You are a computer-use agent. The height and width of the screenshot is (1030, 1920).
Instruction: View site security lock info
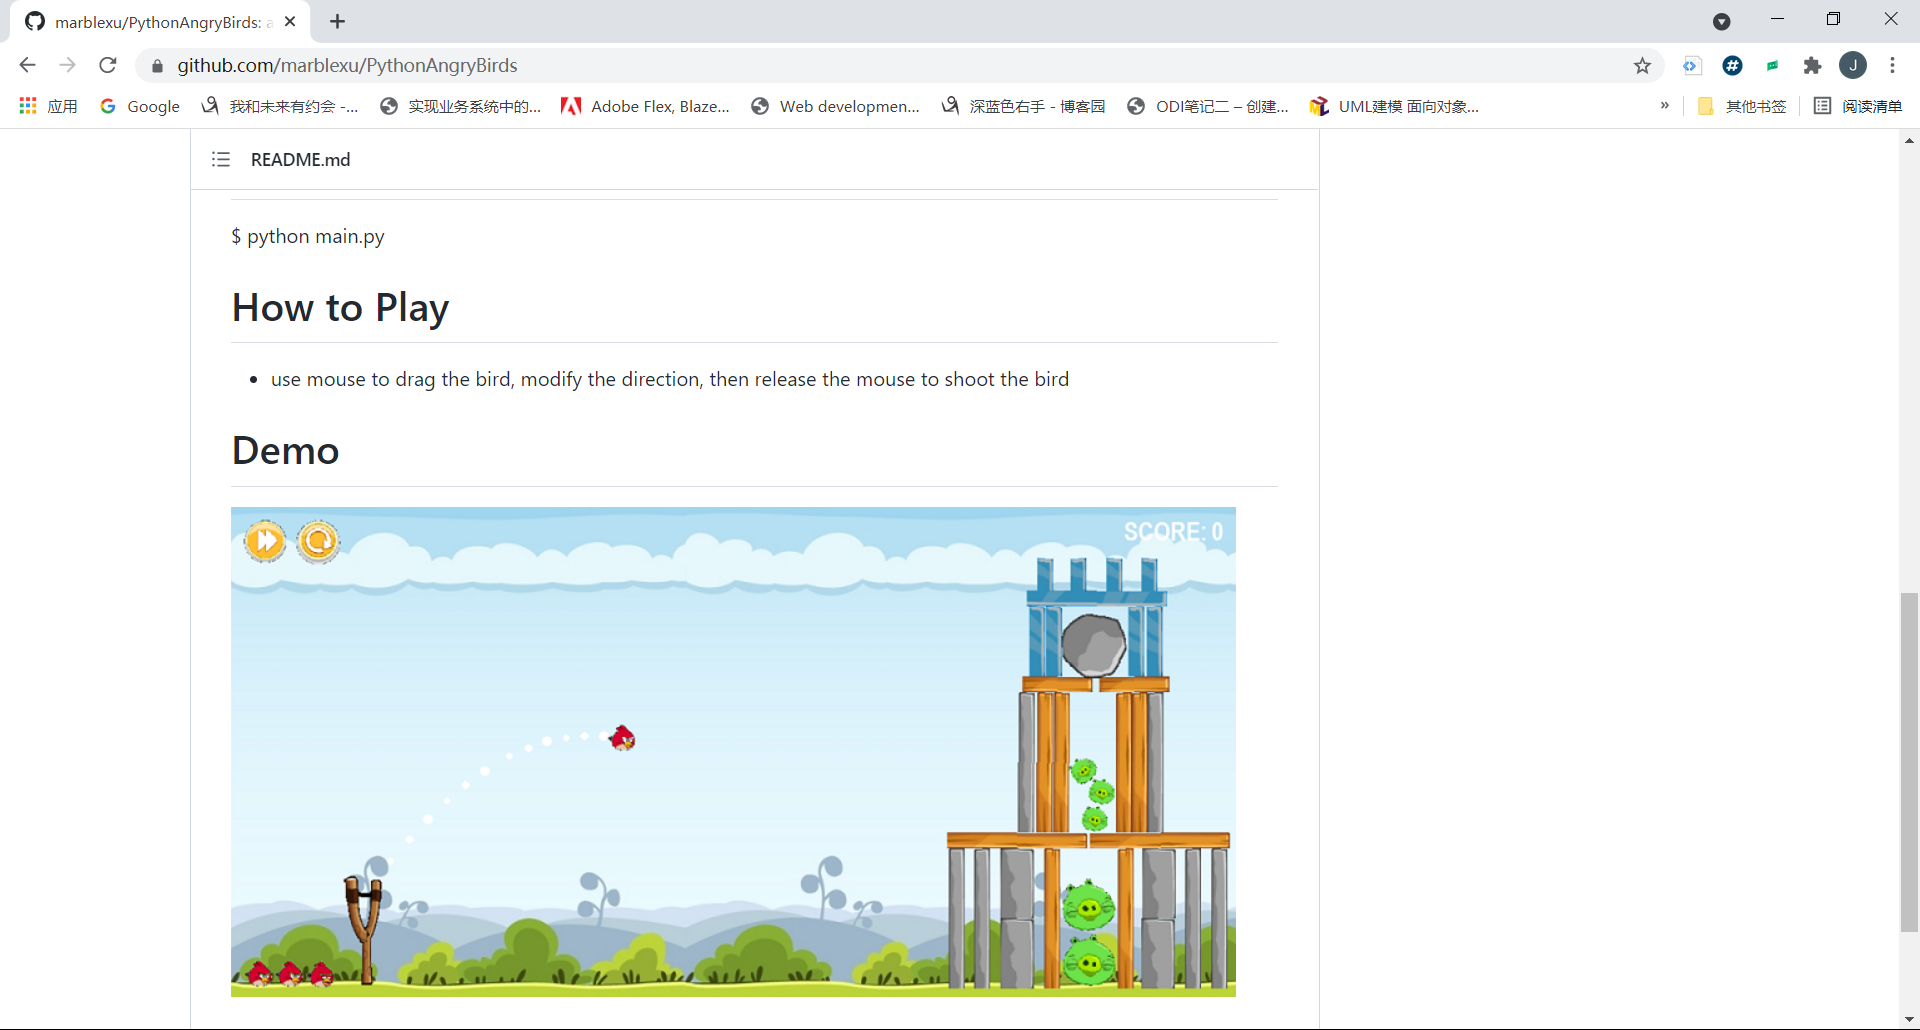click(156, 66)
